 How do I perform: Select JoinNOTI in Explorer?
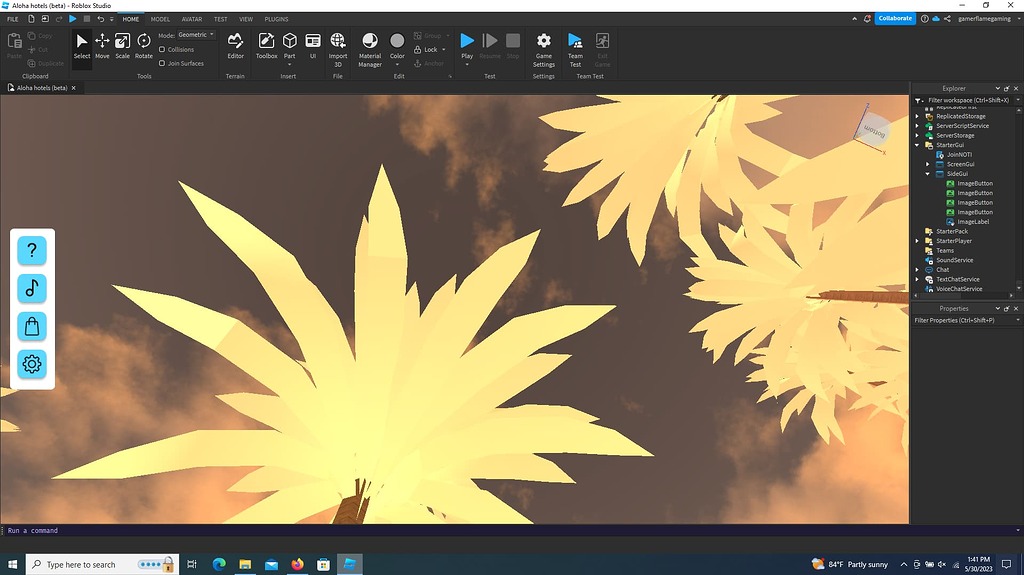[x=959, y=155]
